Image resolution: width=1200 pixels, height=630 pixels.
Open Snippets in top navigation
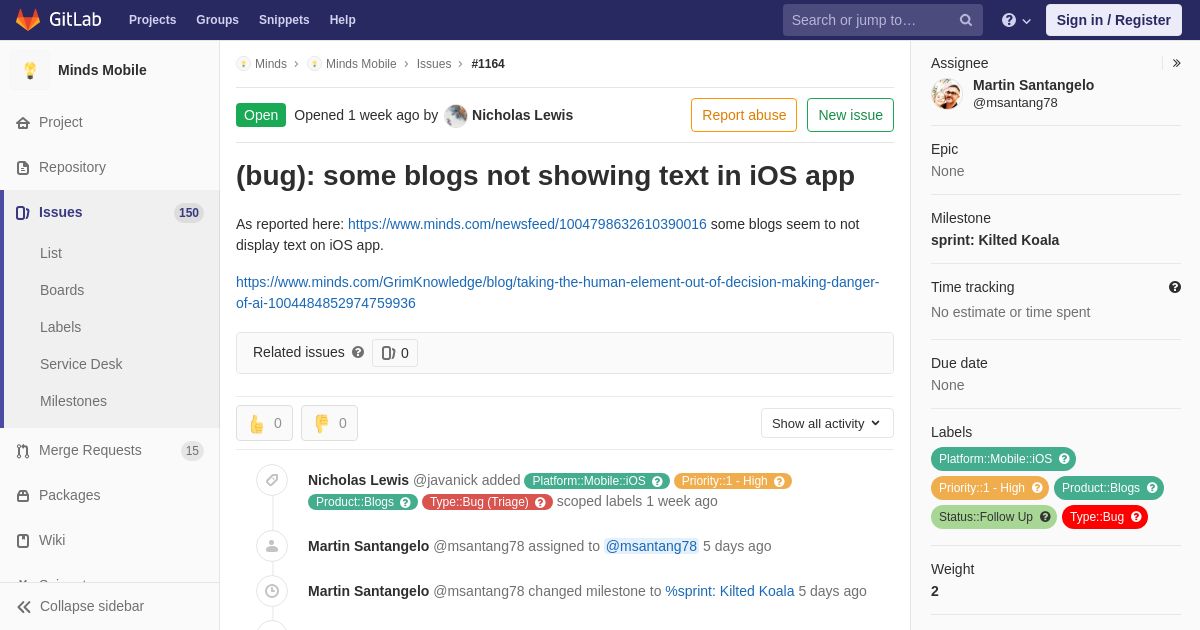[284, 20]
